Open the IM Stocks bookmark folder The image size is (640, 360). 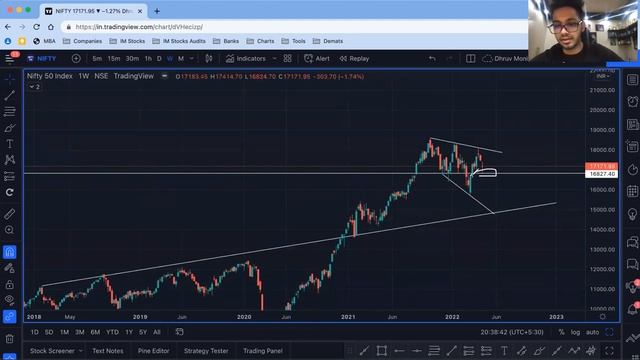(x=127, y=41)
